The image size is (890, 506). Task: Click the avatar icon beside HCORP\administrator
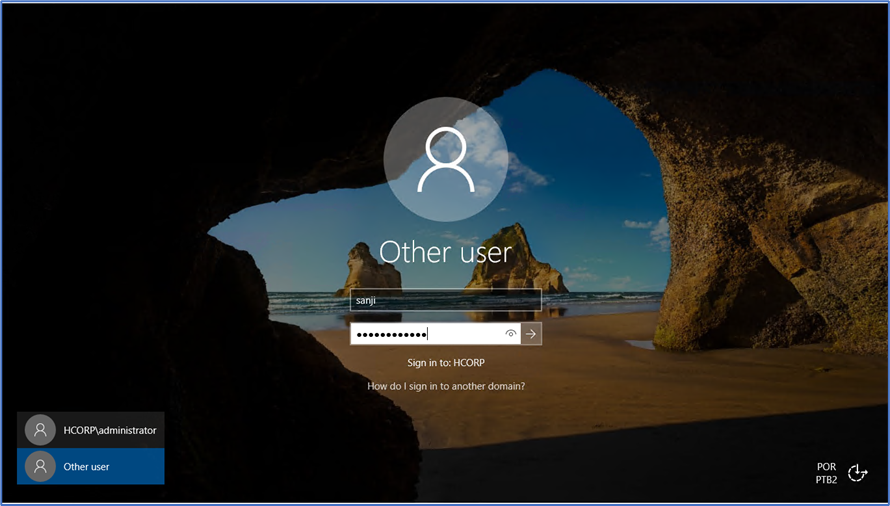40,430
